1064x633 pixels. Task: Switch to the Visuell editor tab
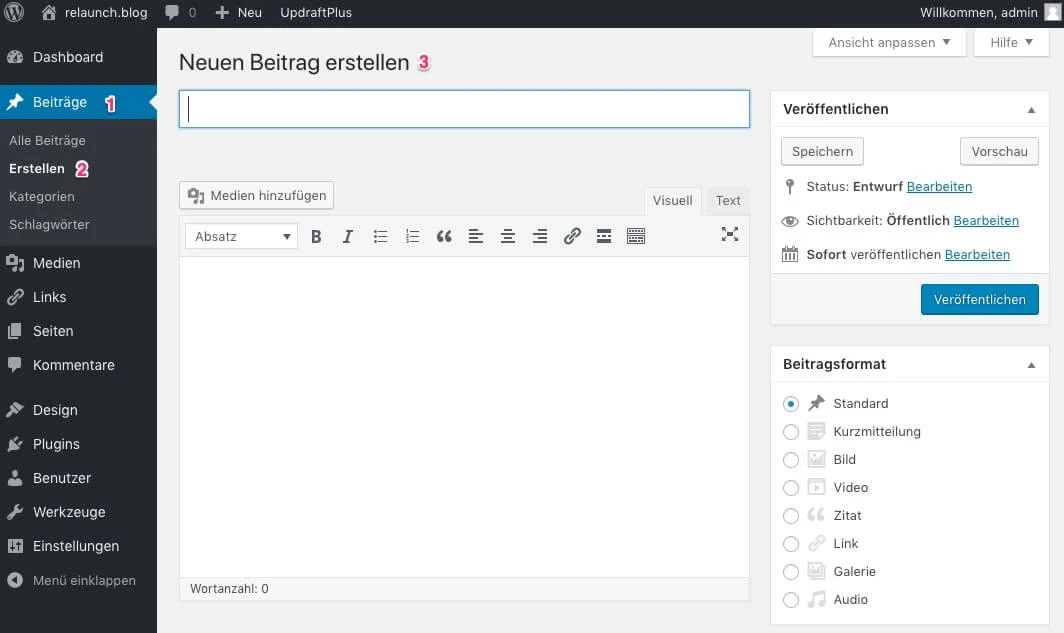click(x=672, y=201)
